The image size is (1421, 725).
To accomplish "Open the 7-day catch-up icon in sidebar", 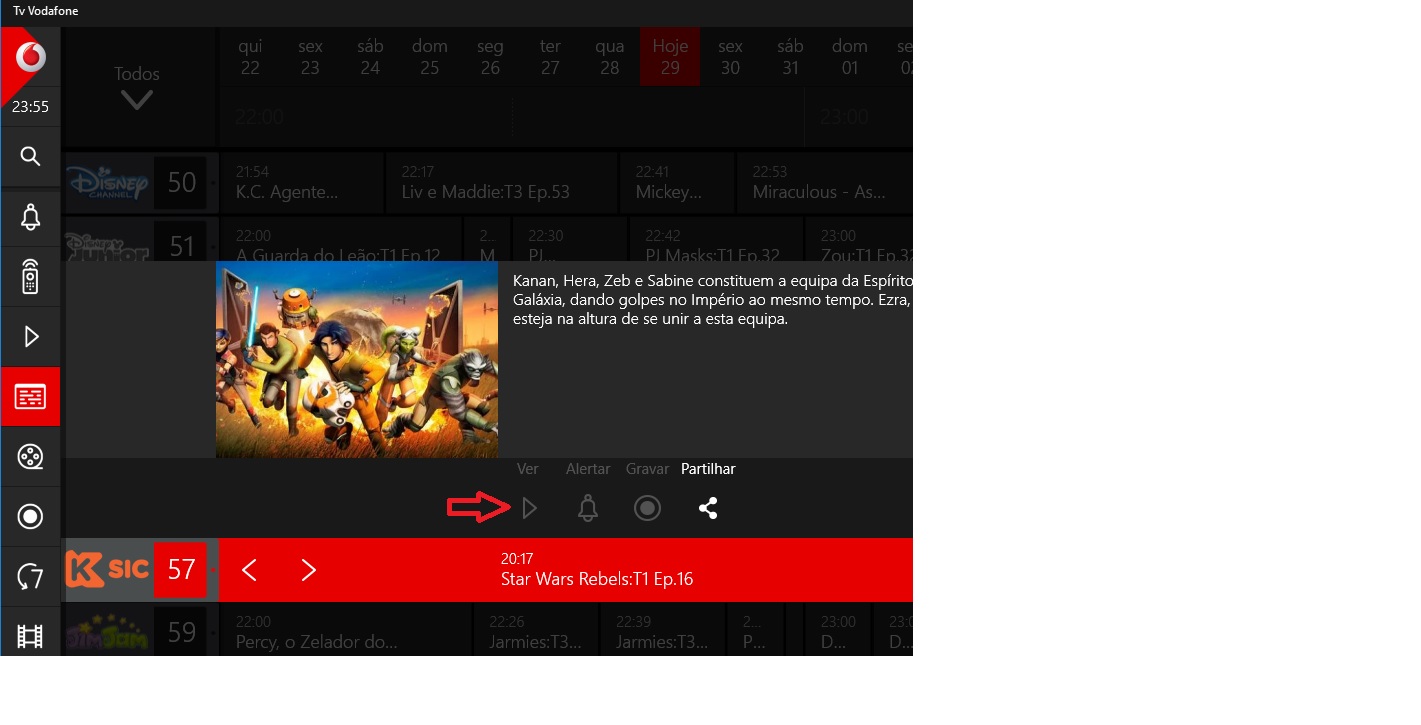I will 31,577.
